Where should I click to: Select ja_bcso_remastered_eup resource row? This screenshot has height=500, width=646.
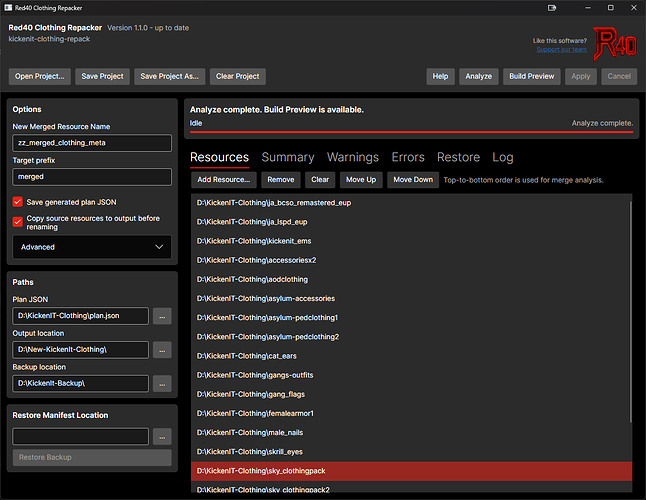click(x=411, y=203)
